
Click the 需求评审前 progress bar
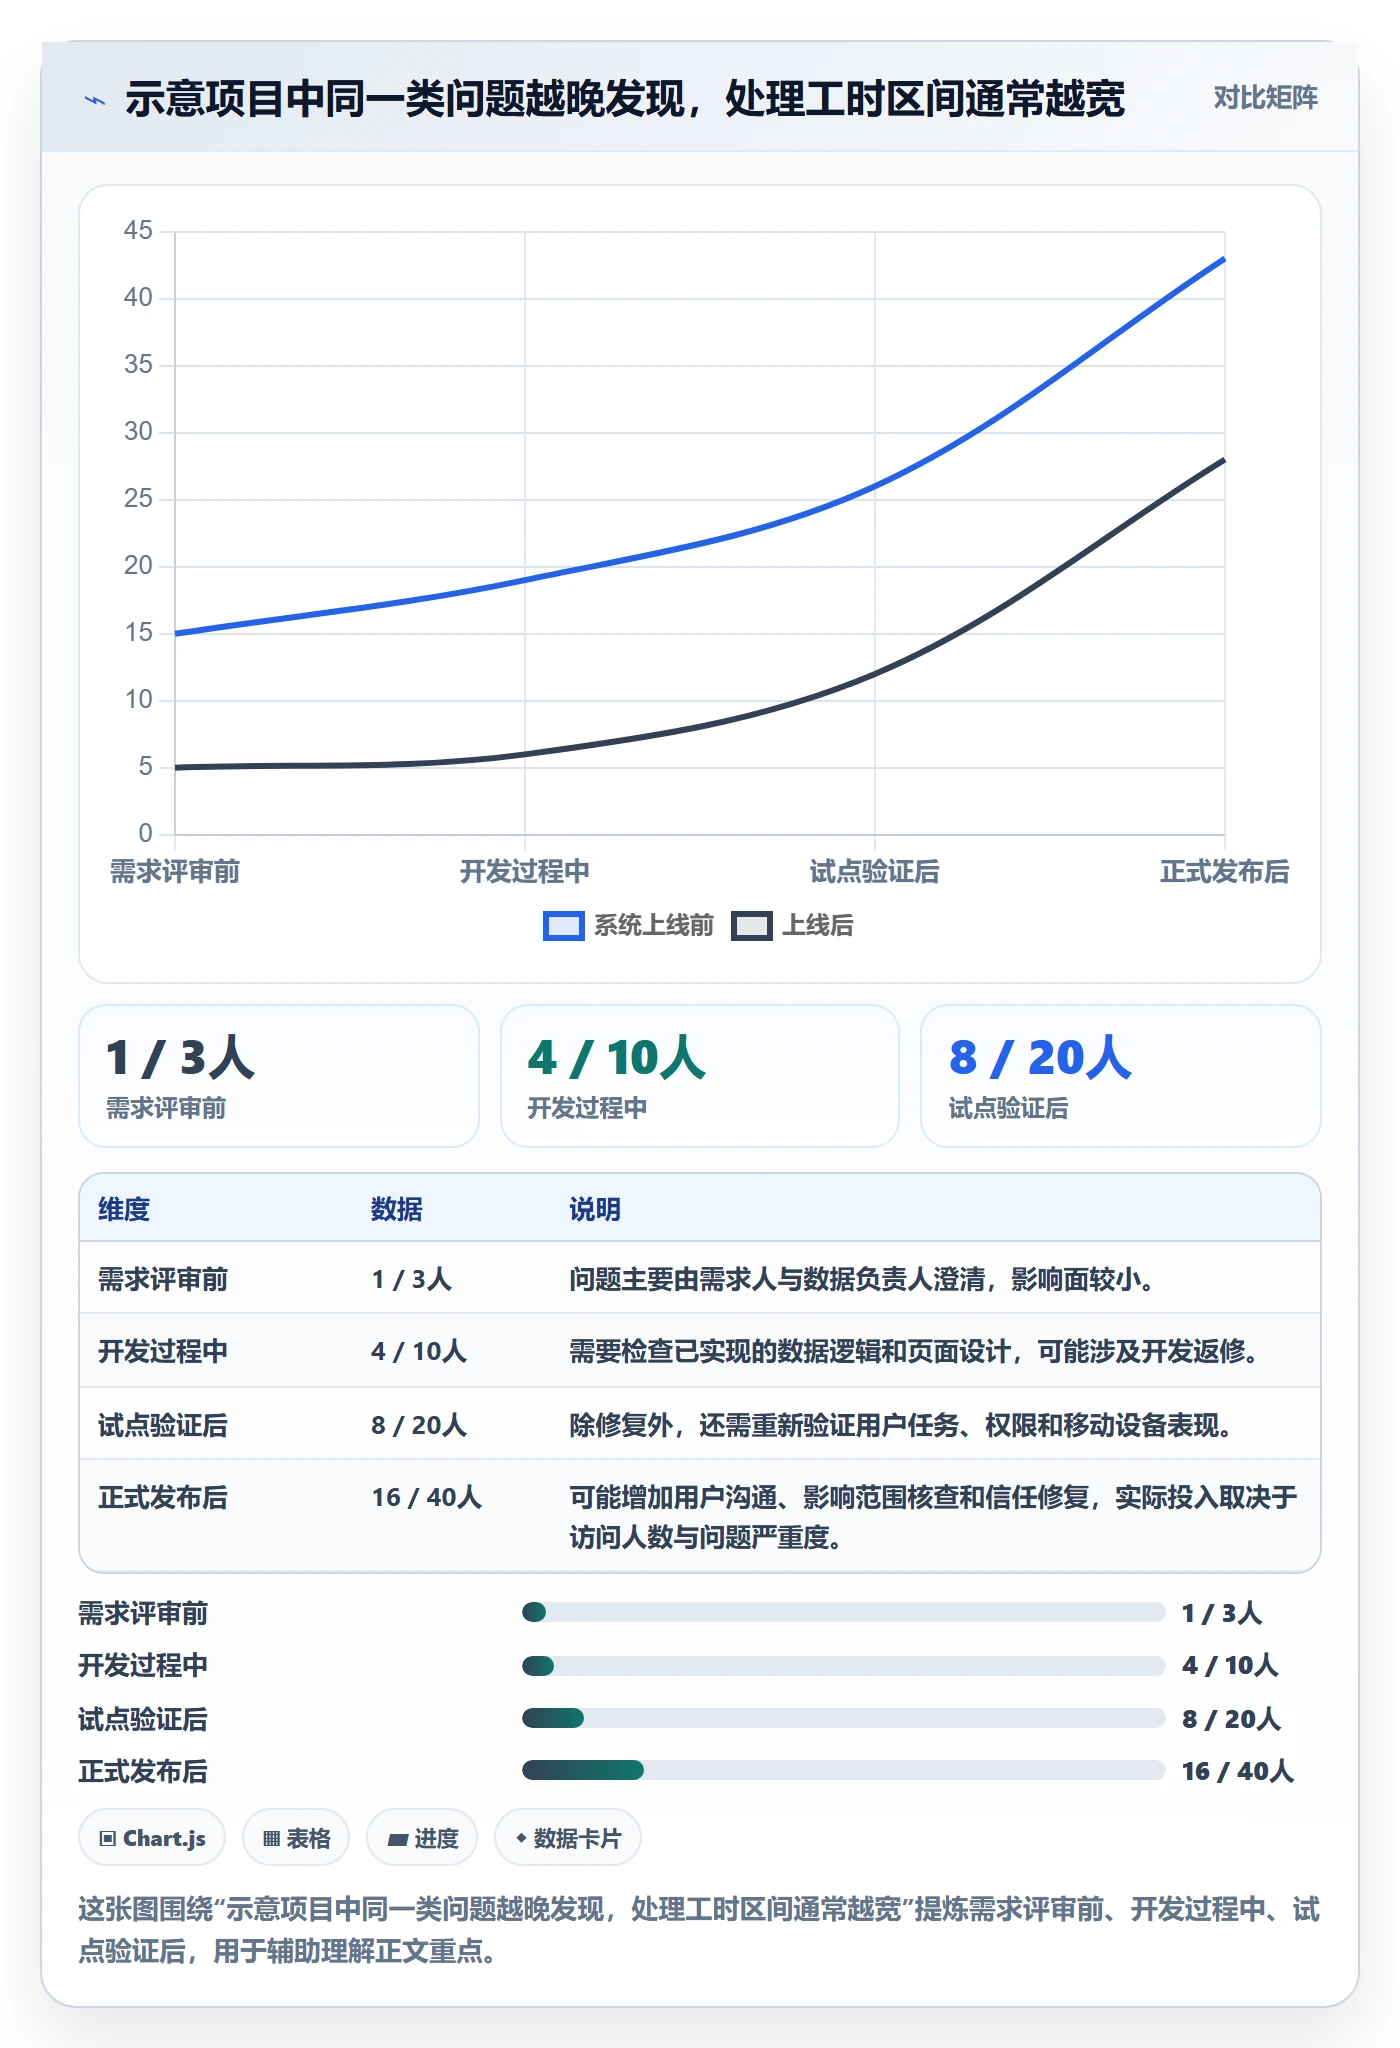(844, 1612)
